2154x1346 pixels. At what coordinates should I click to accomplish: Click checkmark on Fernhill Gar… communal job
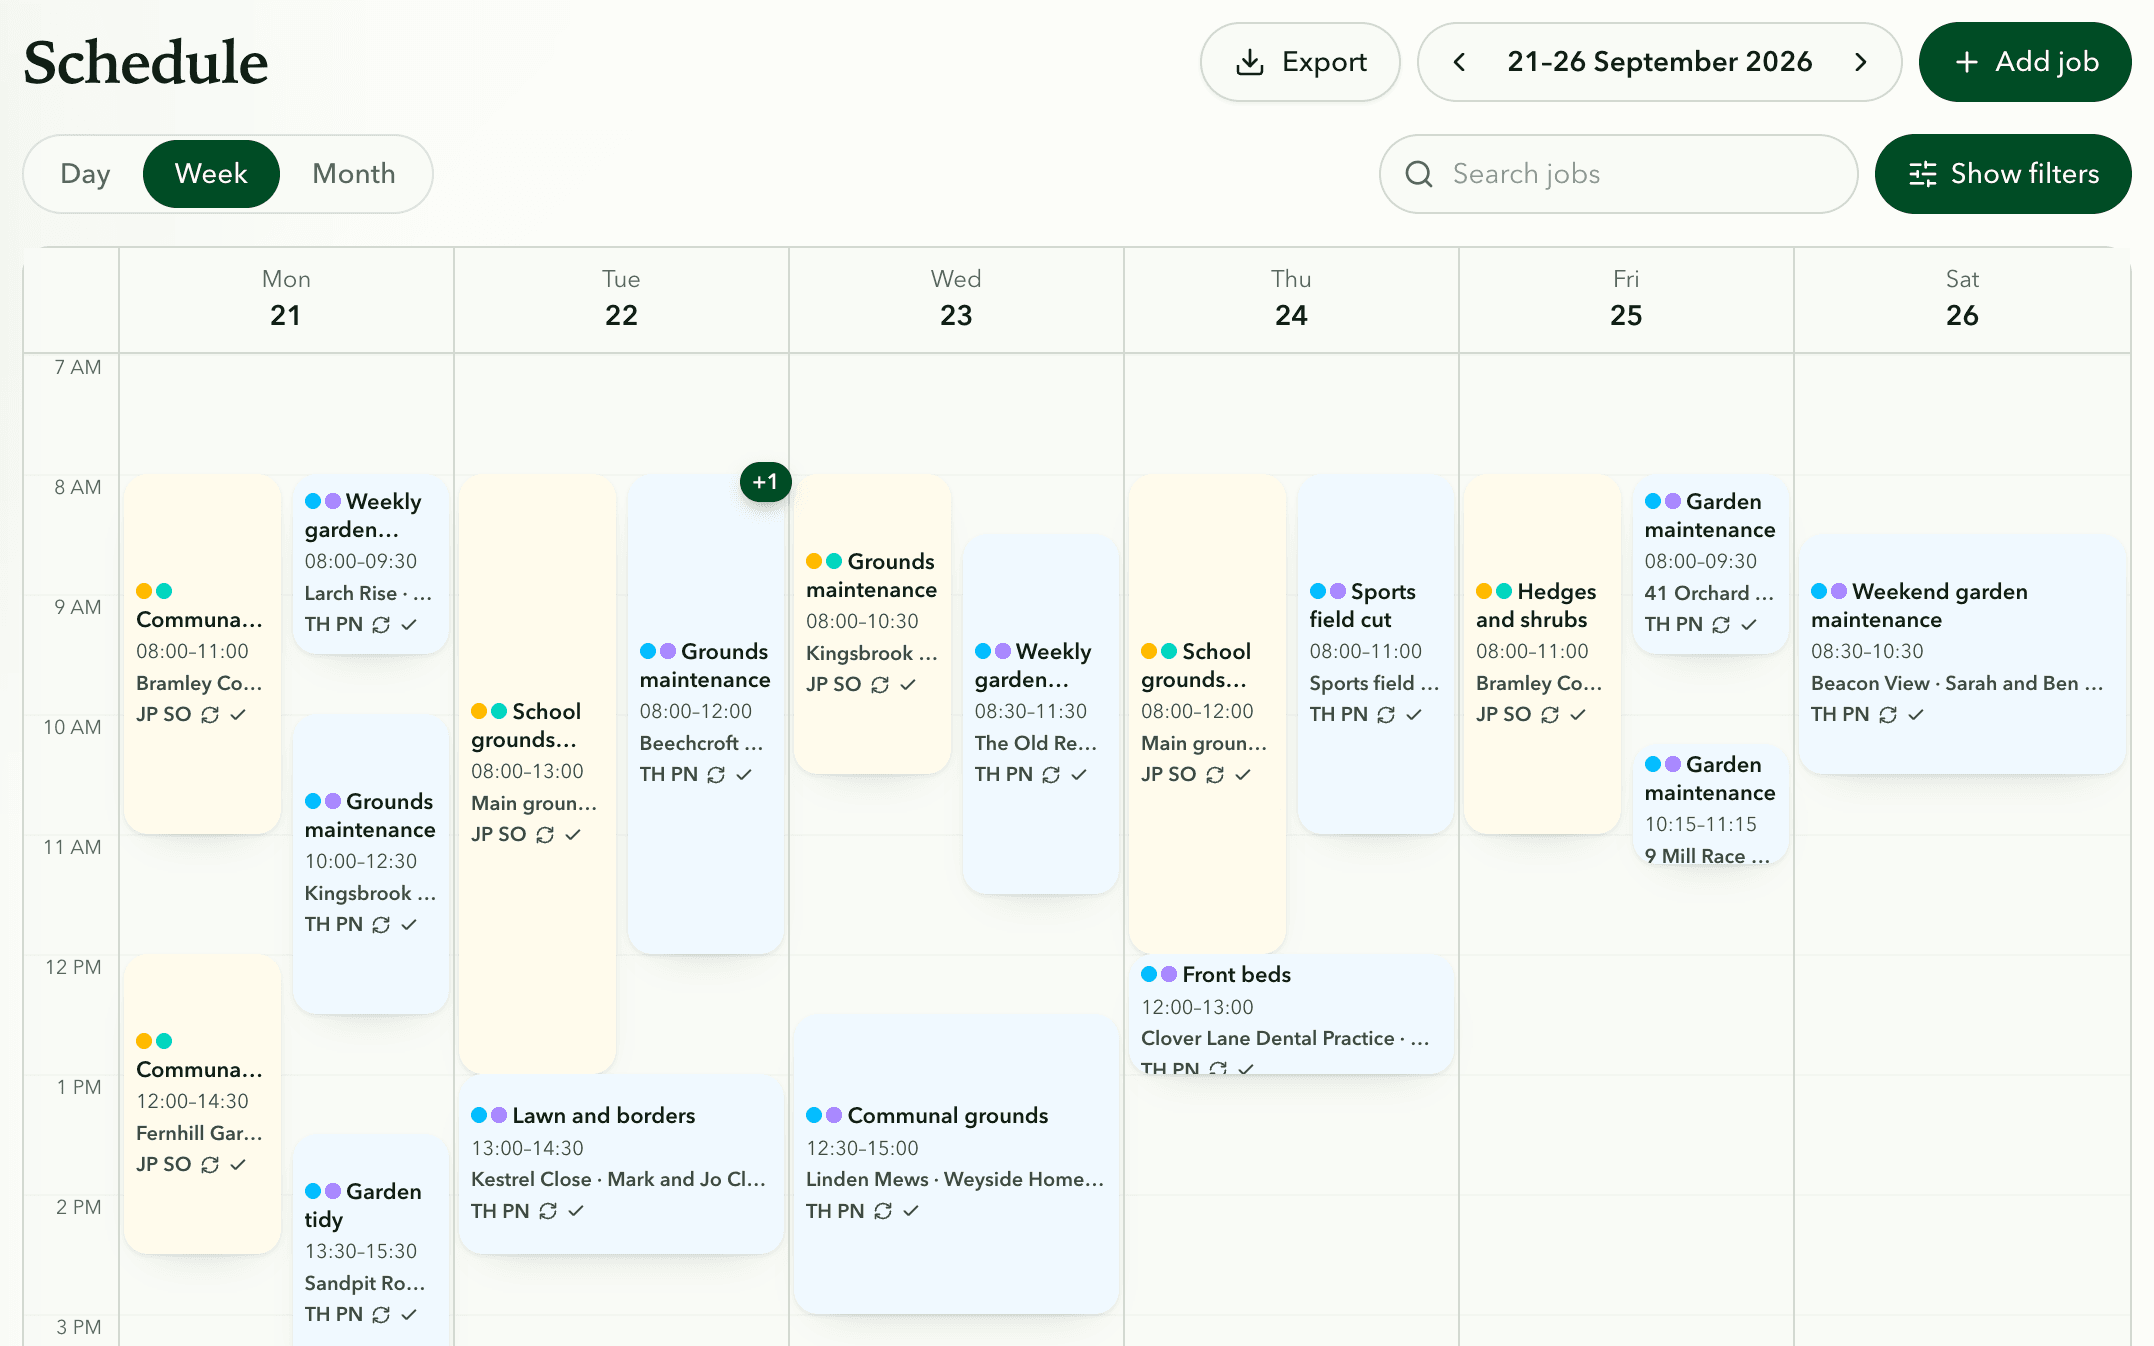pos(238,1164)
